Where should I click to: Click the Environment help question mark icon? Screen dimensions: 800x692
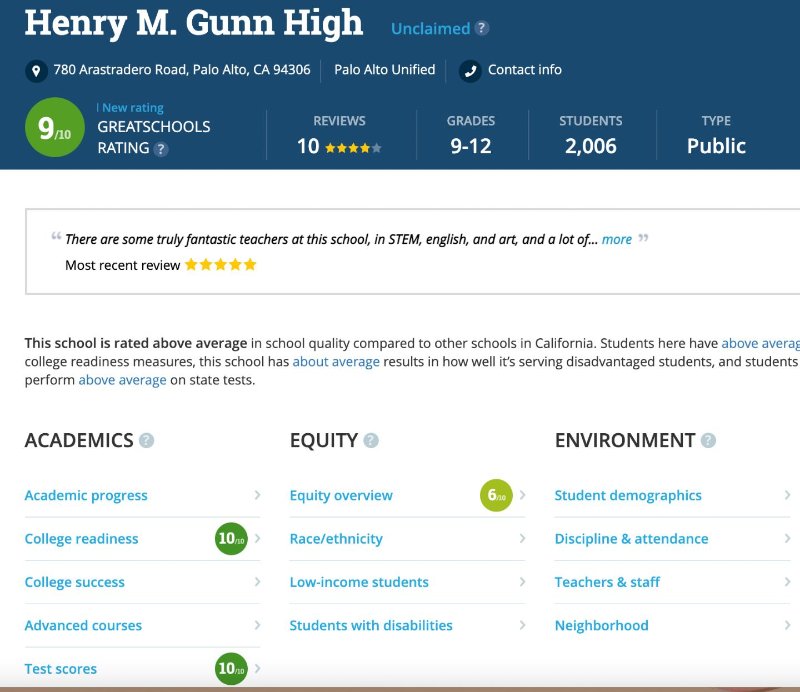click(x=708, y=440)
